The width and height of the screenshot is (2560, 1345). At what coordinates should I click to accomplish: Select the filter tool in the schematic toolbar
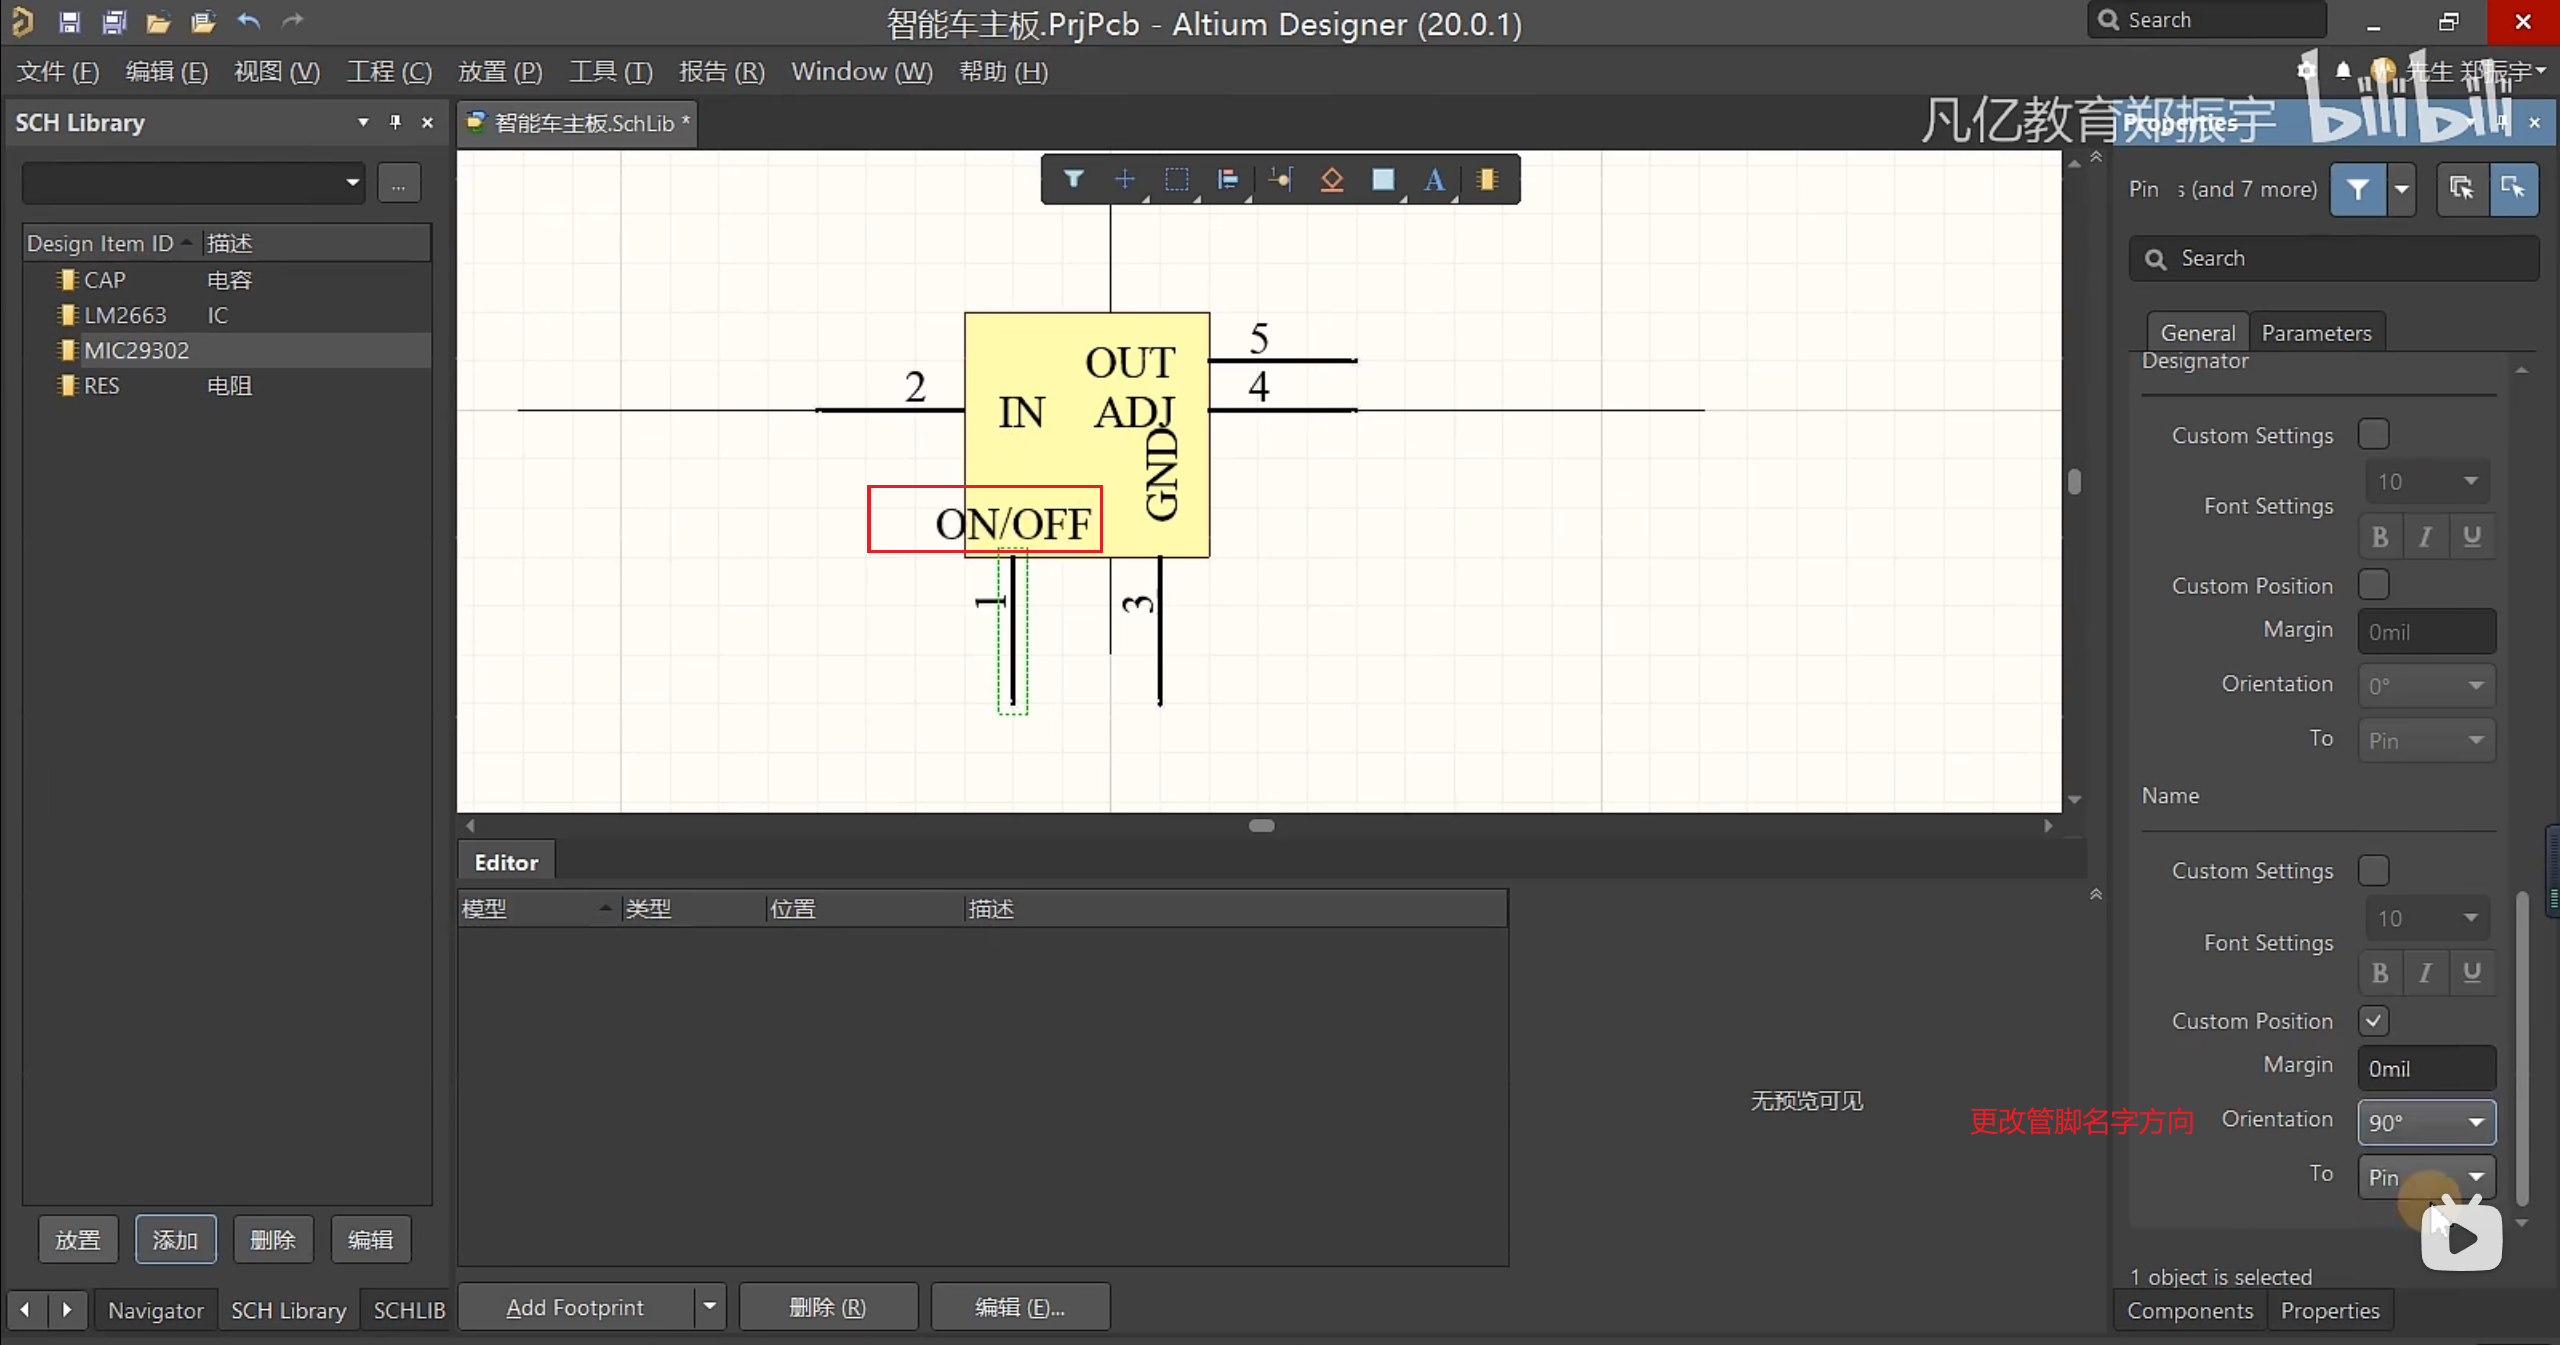[x=1073, y=180]
